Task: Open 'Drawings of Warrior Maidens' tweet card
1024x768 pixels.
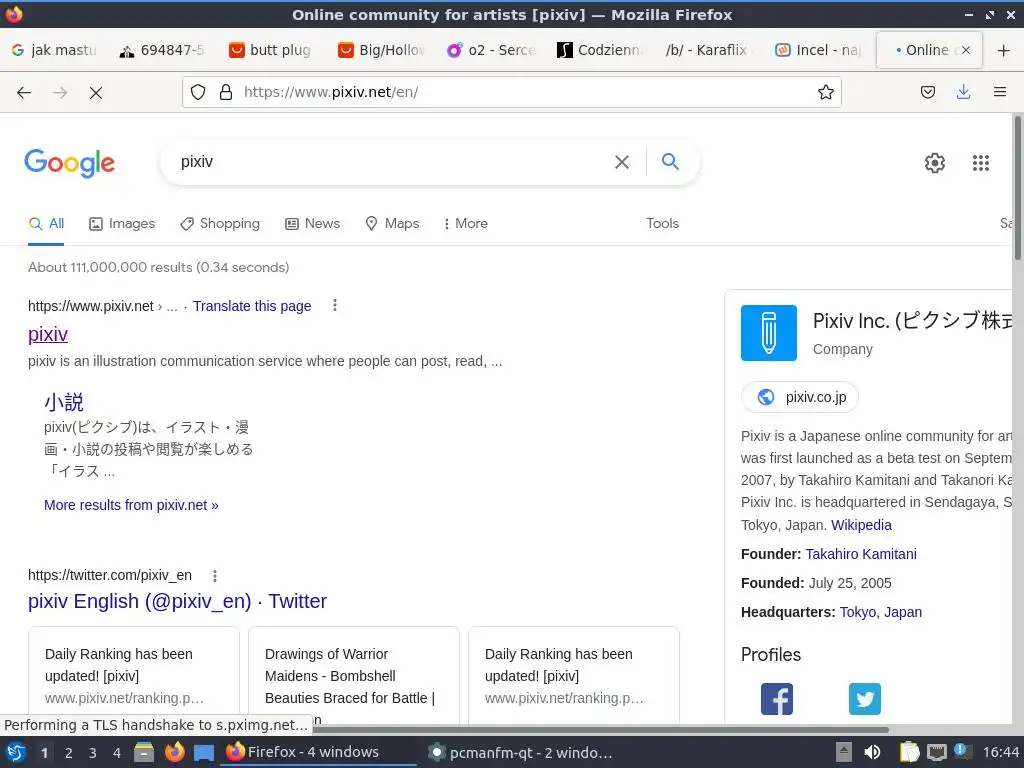Action: (x=353, y=676)
